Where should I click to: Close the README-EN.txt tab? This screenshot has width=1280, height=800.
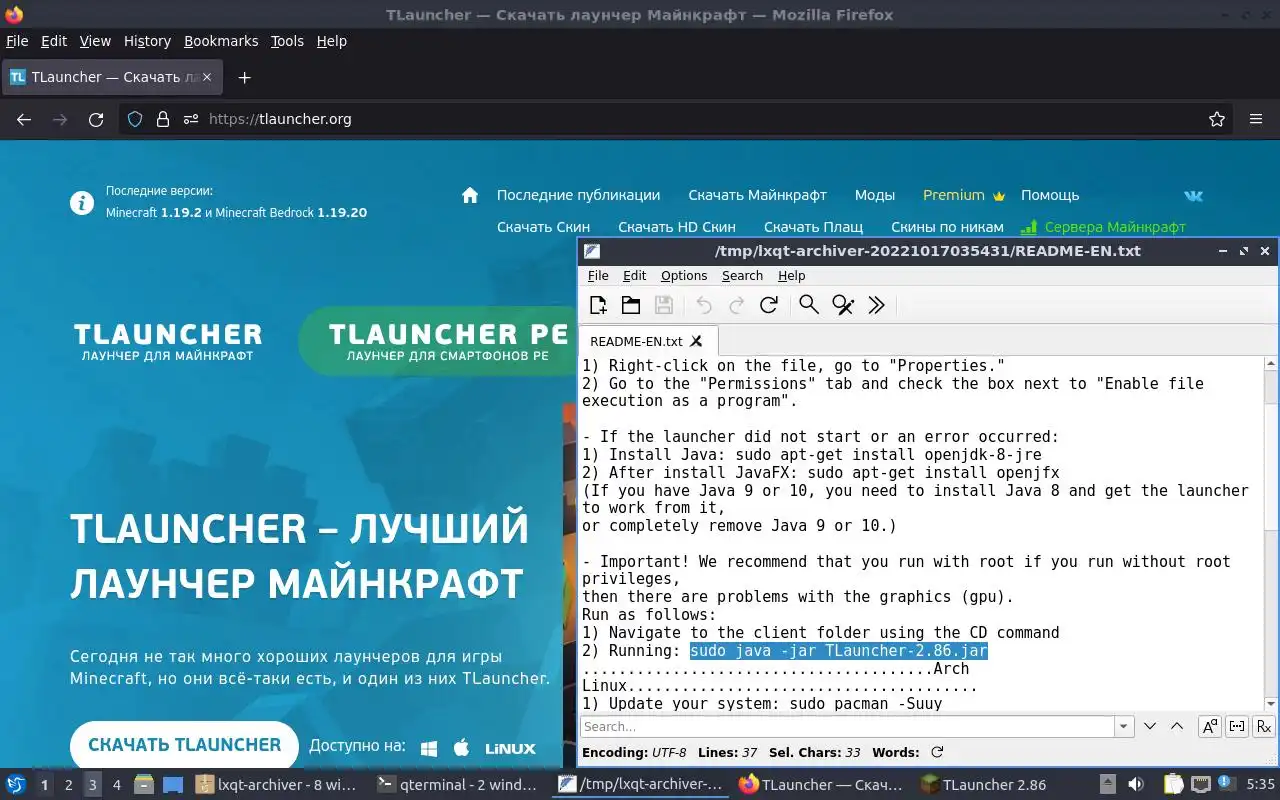pos(697,341)
